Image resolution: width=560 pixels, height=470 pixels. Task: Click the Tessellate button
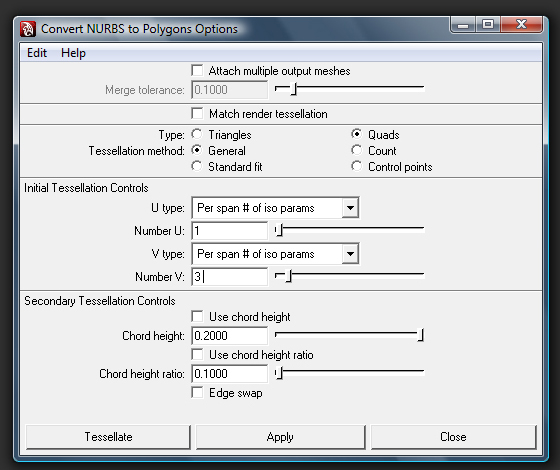(108, 436)
